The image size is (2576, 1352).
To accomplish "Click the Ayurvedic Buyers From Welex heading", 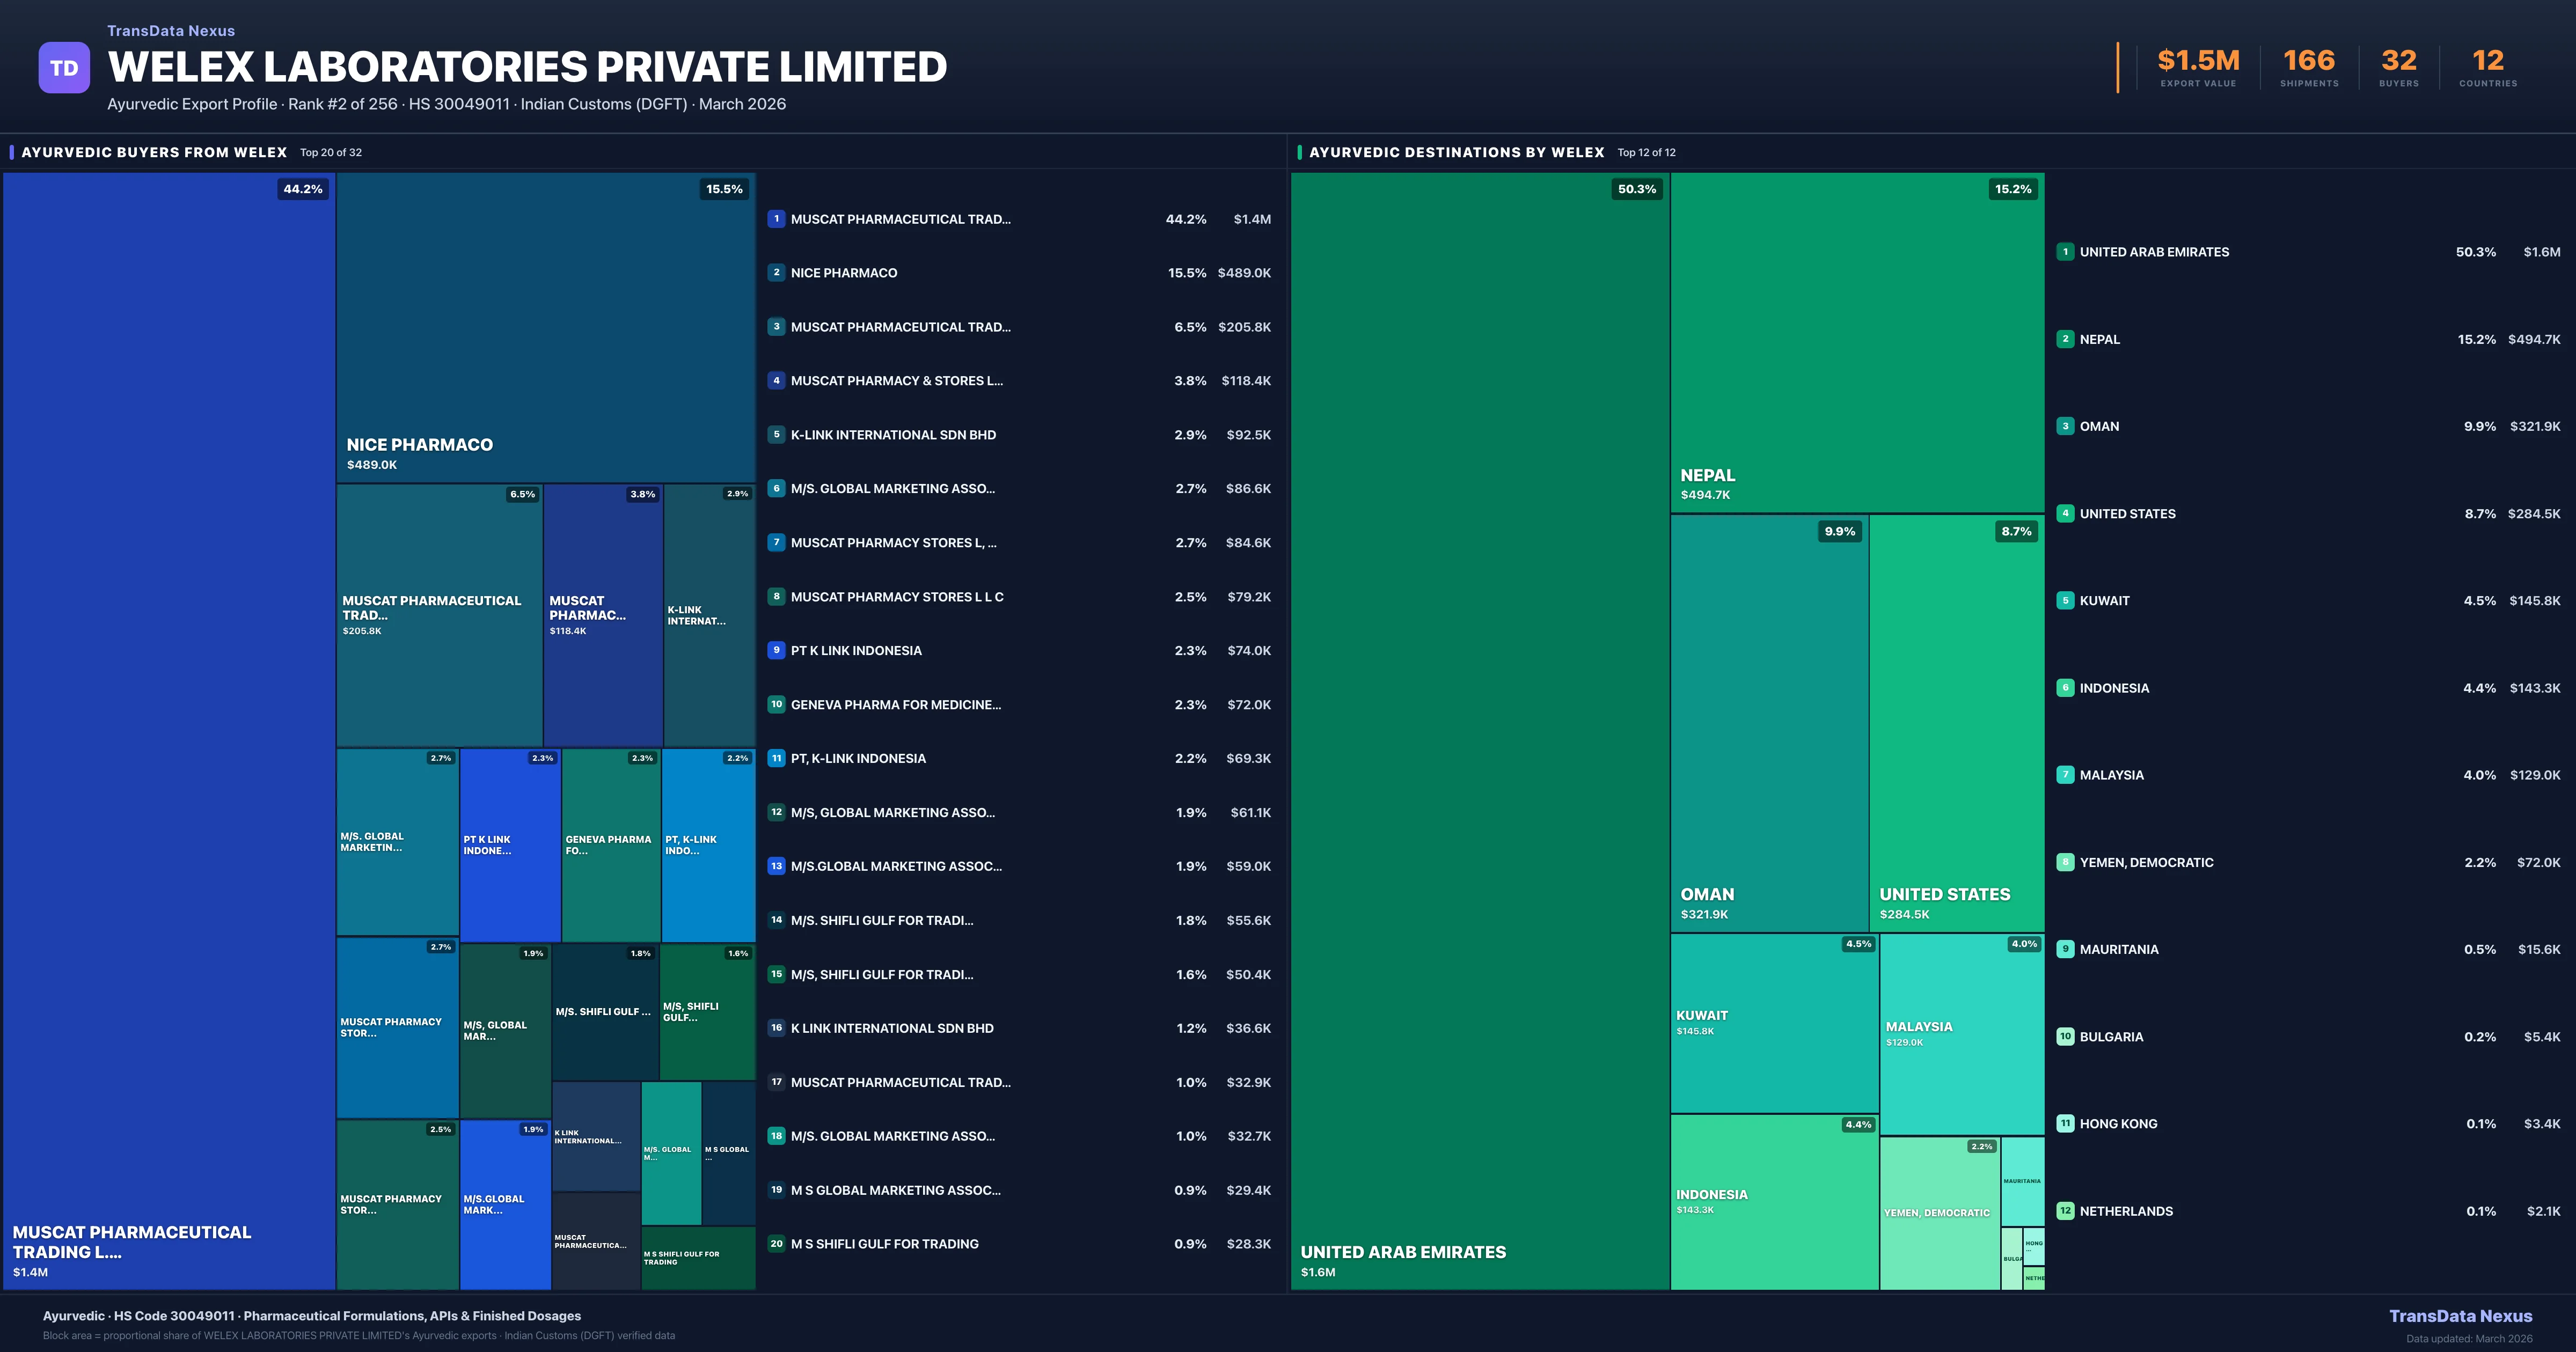I will (x=154, y=152).
